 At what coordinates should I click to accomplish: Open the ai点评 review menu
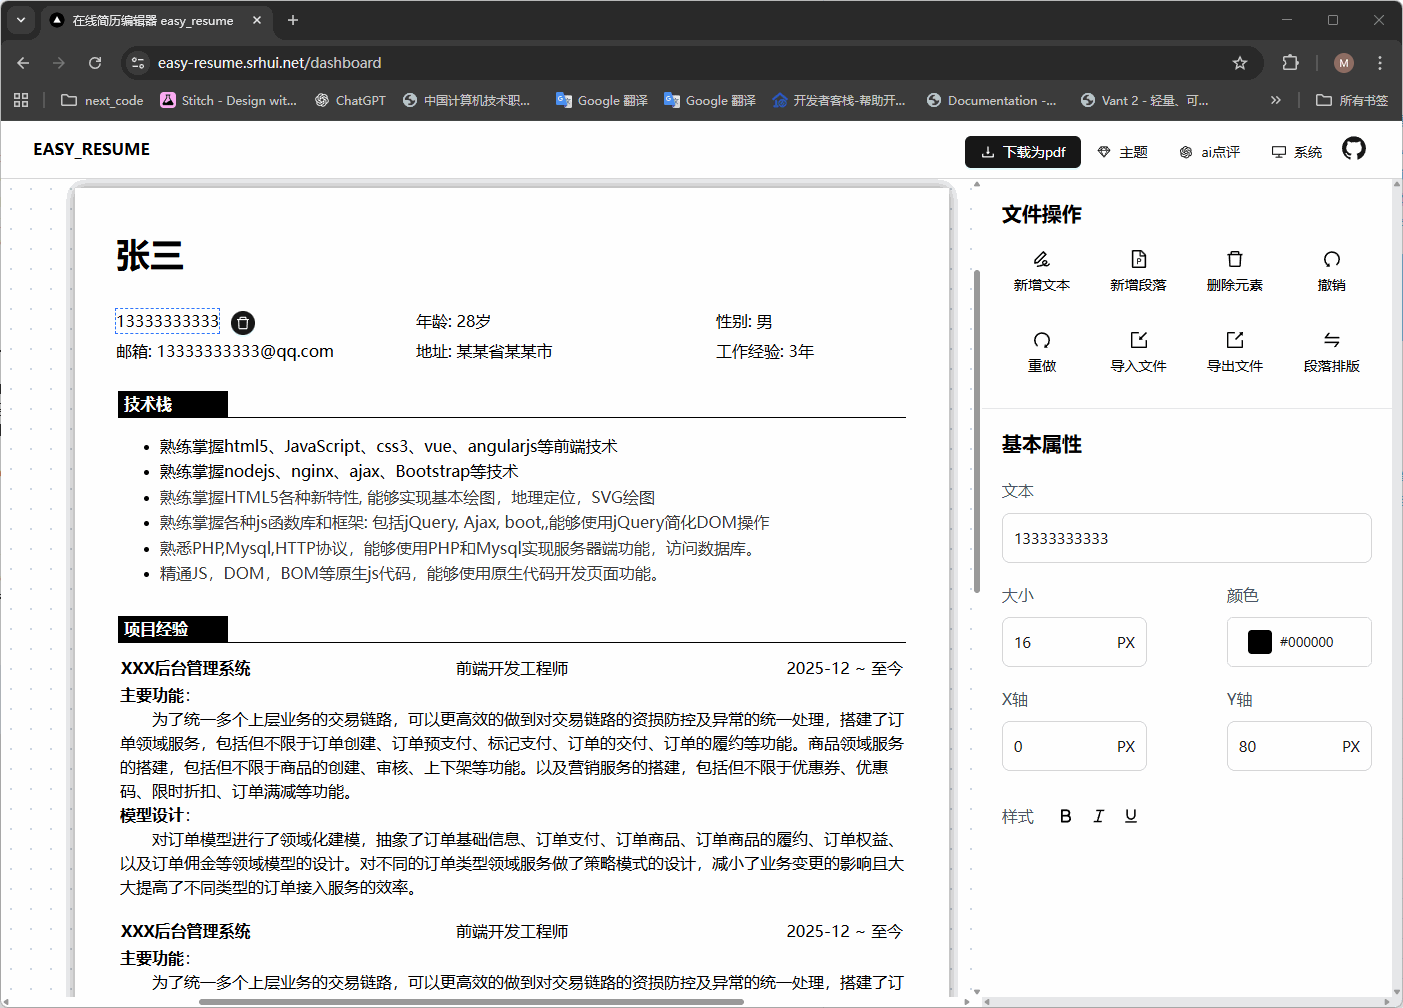pyautogui.click(x=1209, y=152)
